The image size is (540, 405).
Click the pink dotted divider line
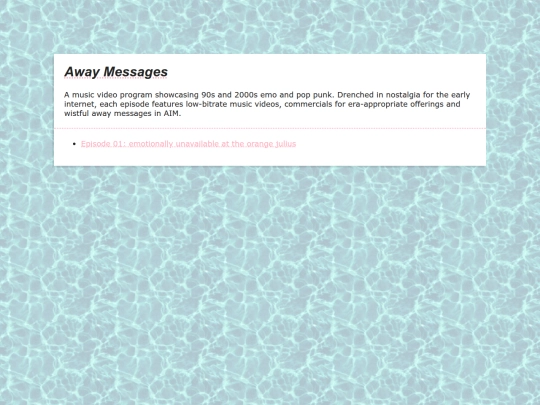click(x=270, y=128)
